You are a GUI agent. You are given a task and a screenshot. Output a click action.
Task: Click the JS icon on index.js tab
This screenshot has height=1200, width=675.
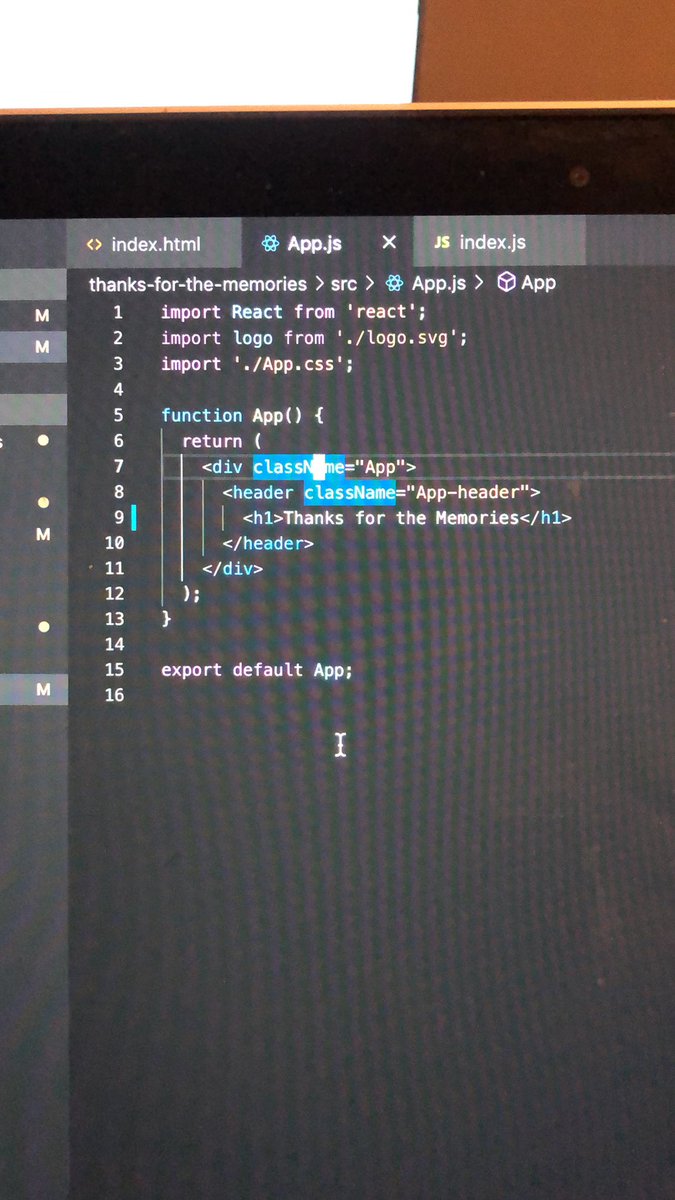click(x=442, y=243)
